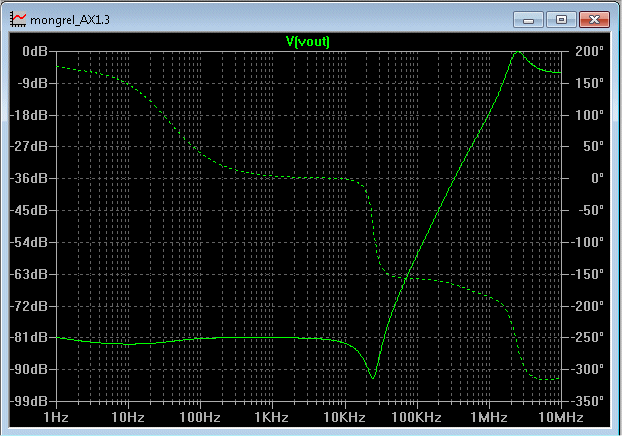Click the -45dB magnitude axis label

[29, 210]
